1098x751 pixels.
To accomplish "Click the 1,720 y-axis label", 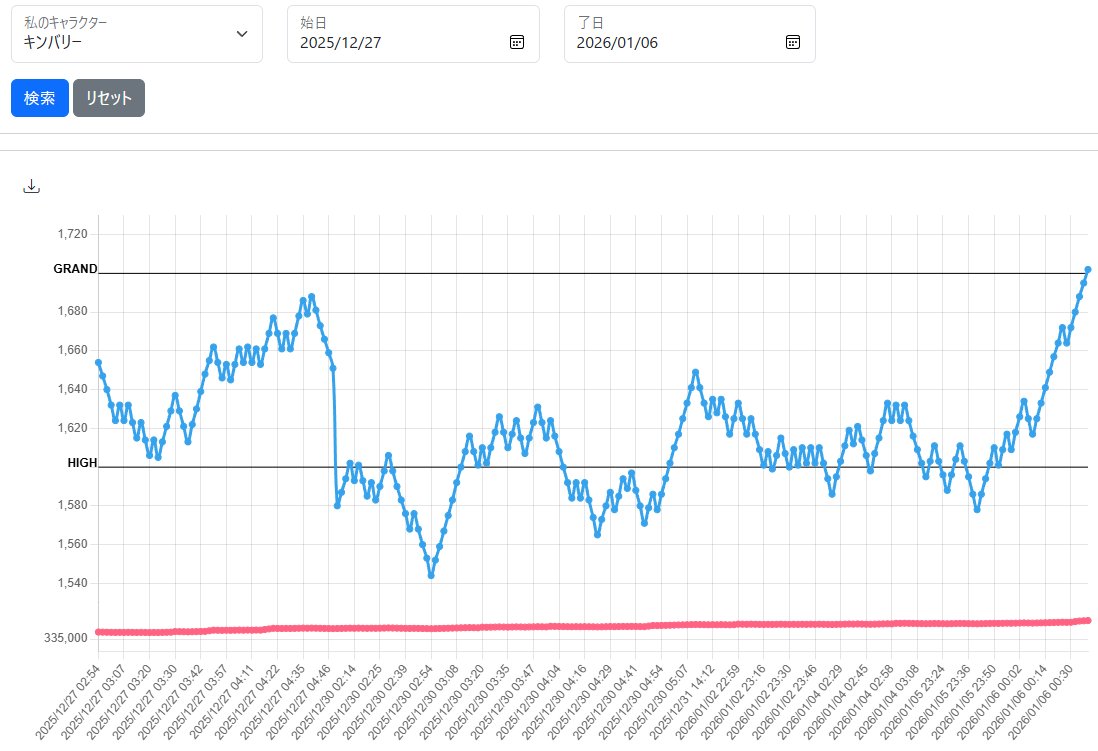I will click(73, 234).
